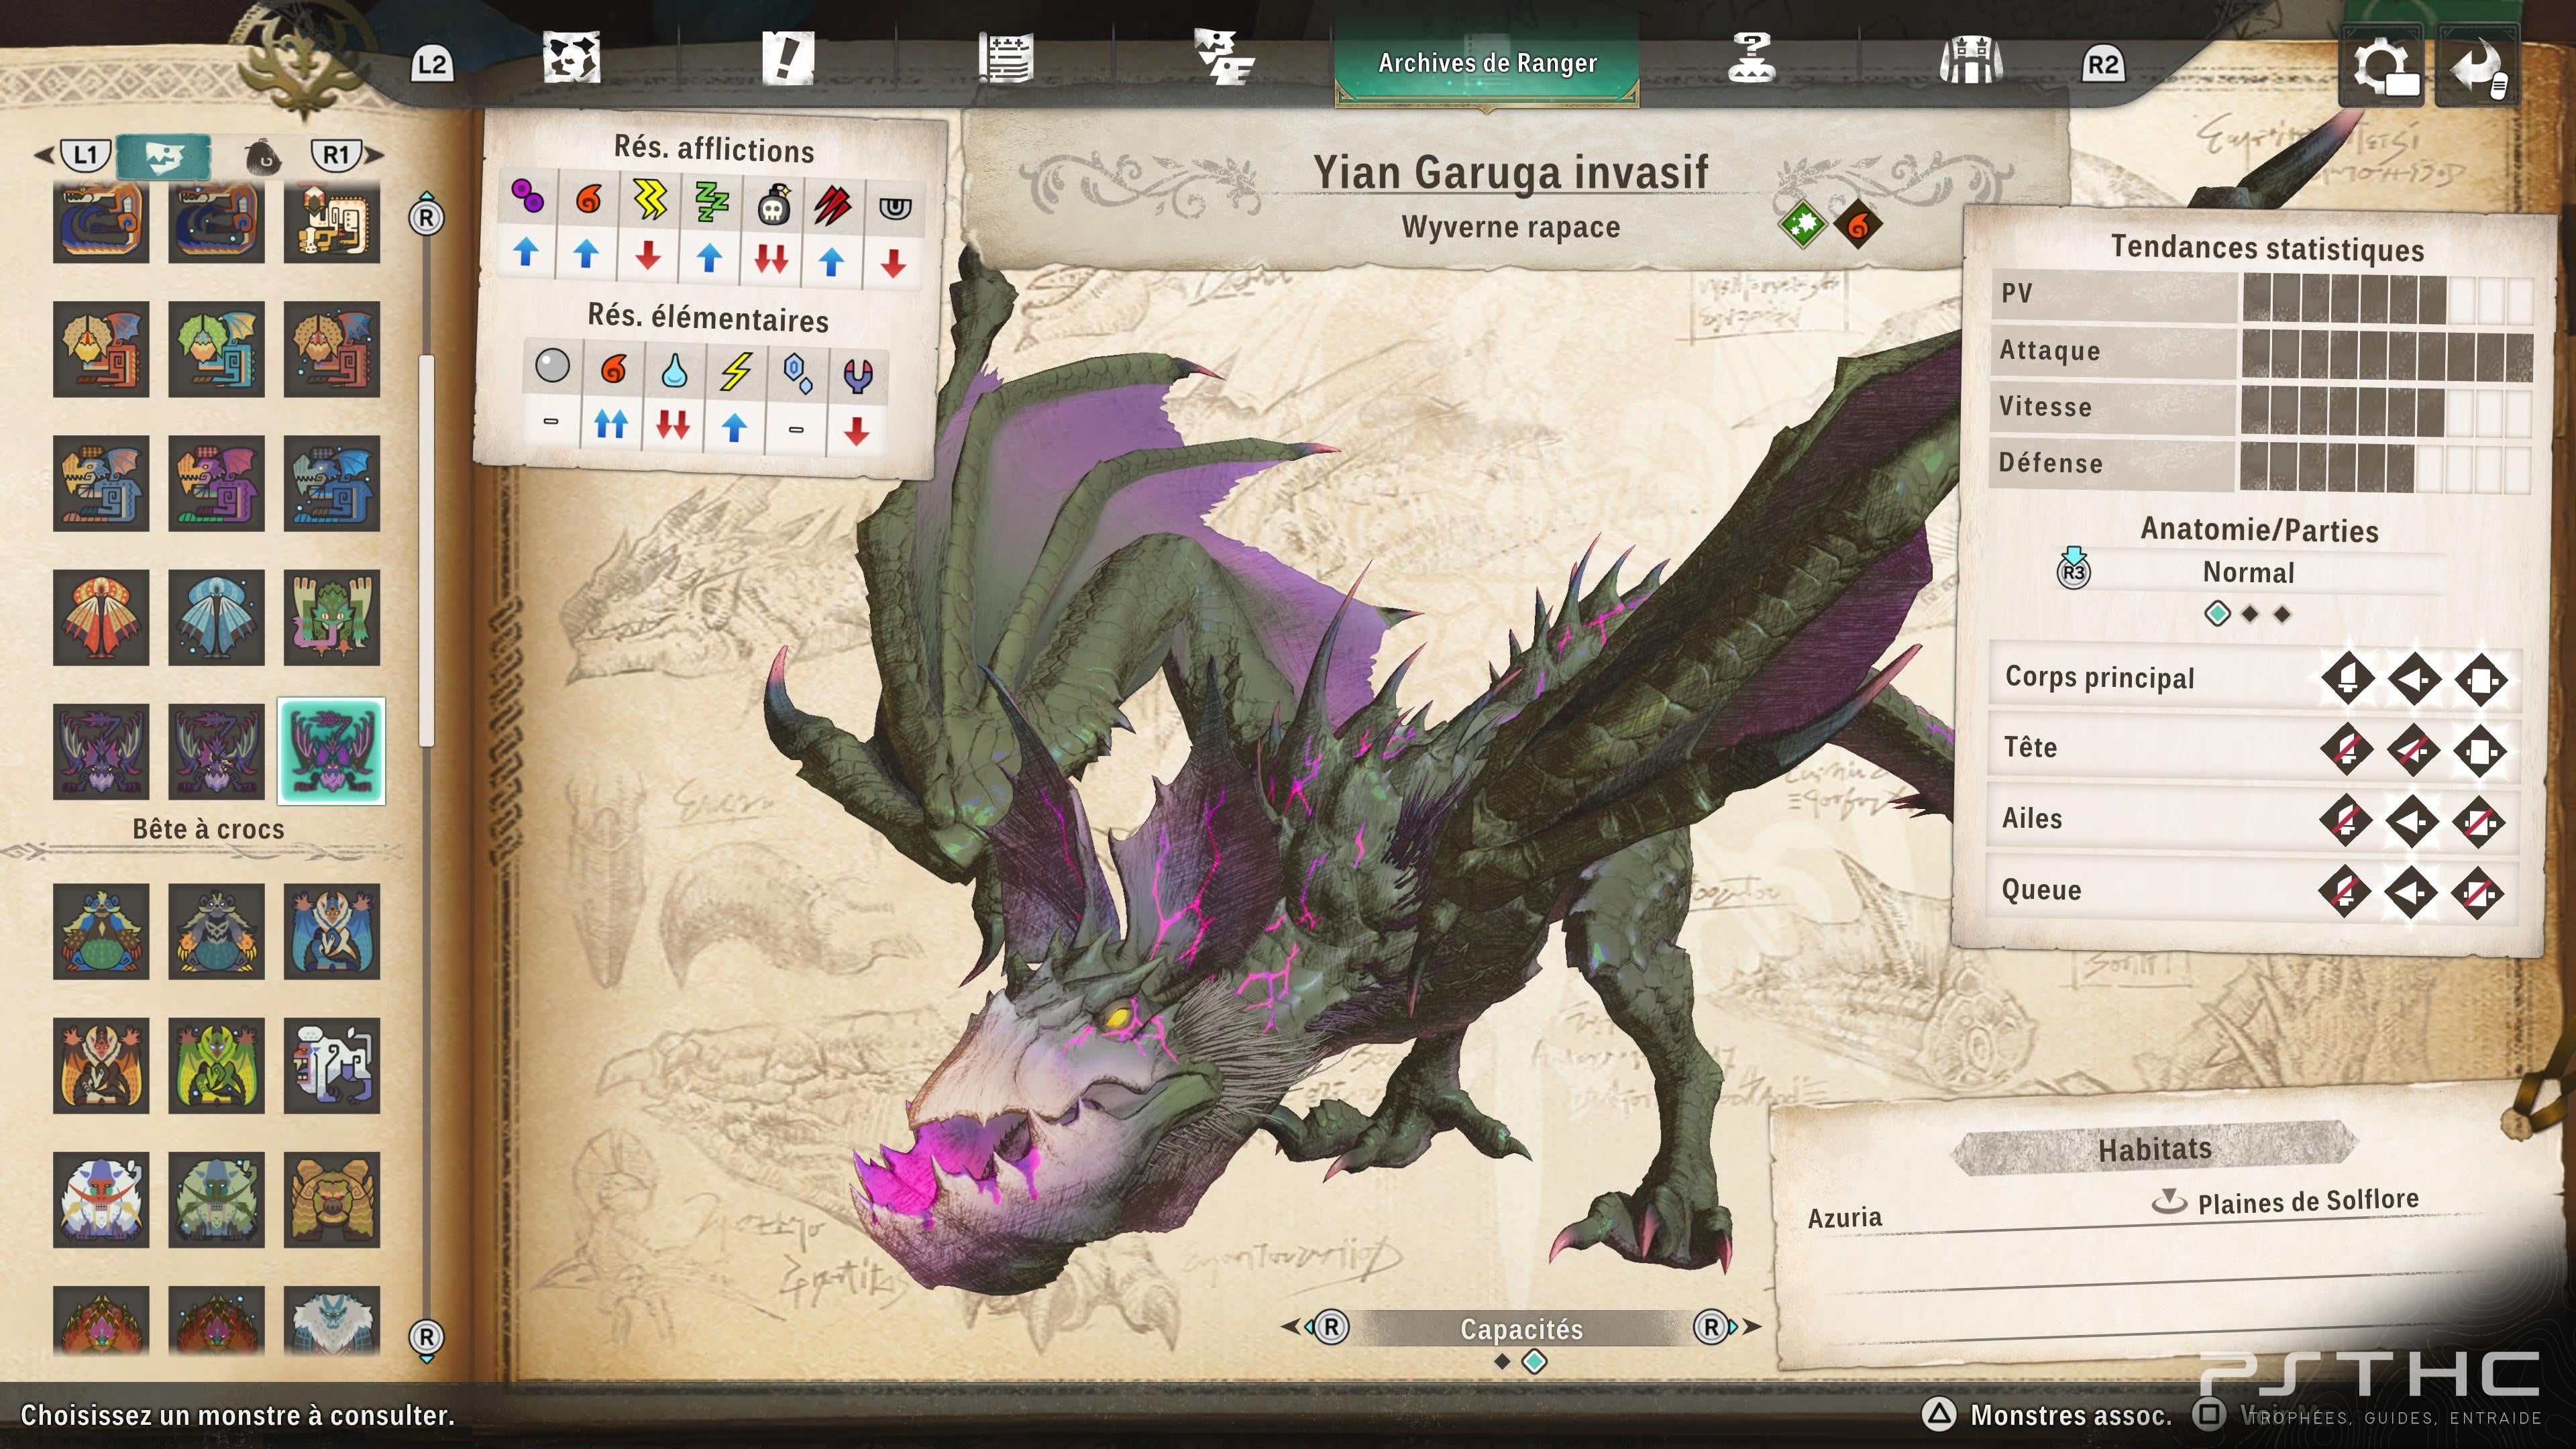Open the scroll list tab
2576x1449 pixels.
pos(1005,58)
